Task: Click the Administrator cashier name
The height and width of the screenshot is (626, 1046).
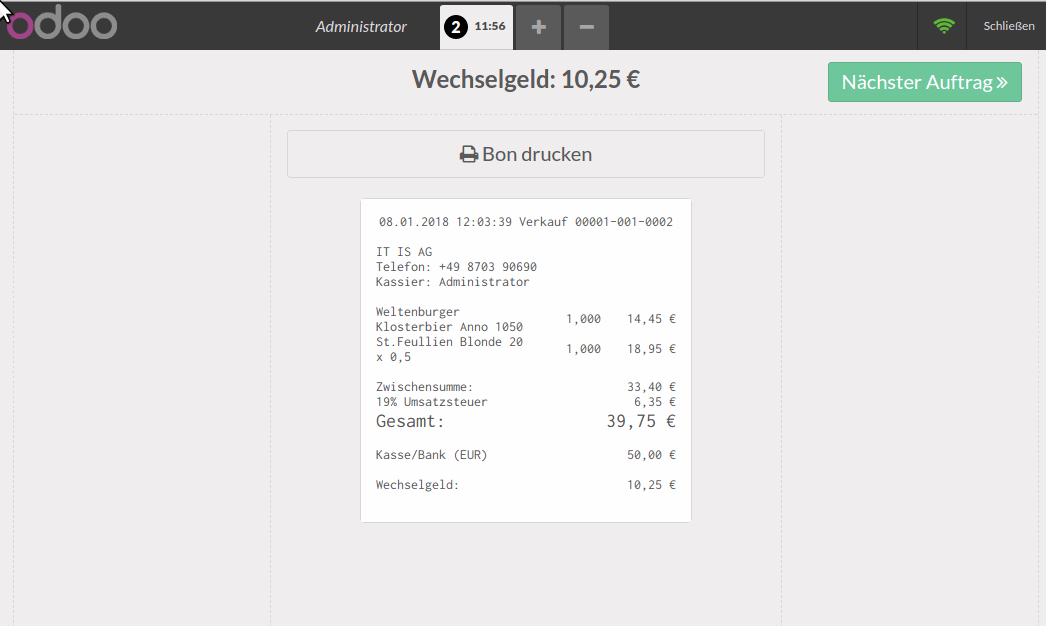Action: tap(361, 27)
